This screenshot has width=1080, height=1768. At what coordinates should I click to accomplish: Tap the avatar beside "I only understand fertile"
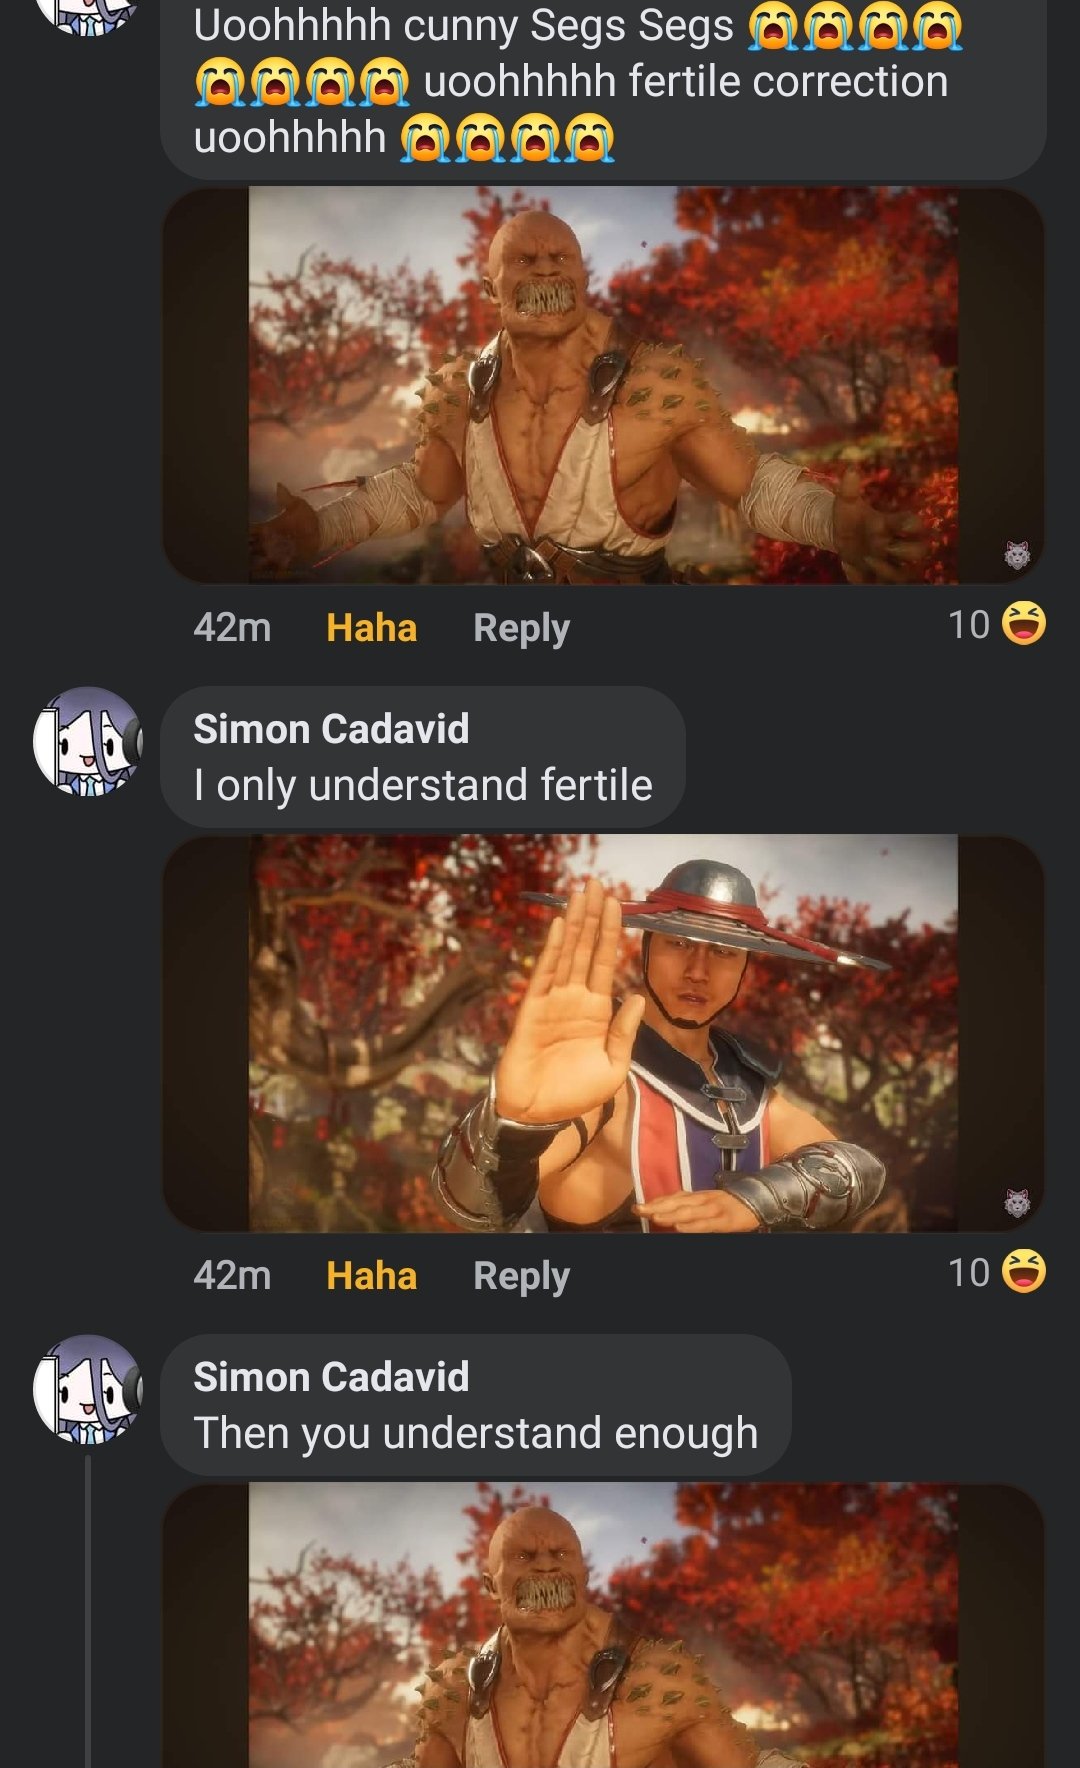[x=88, y=741]
